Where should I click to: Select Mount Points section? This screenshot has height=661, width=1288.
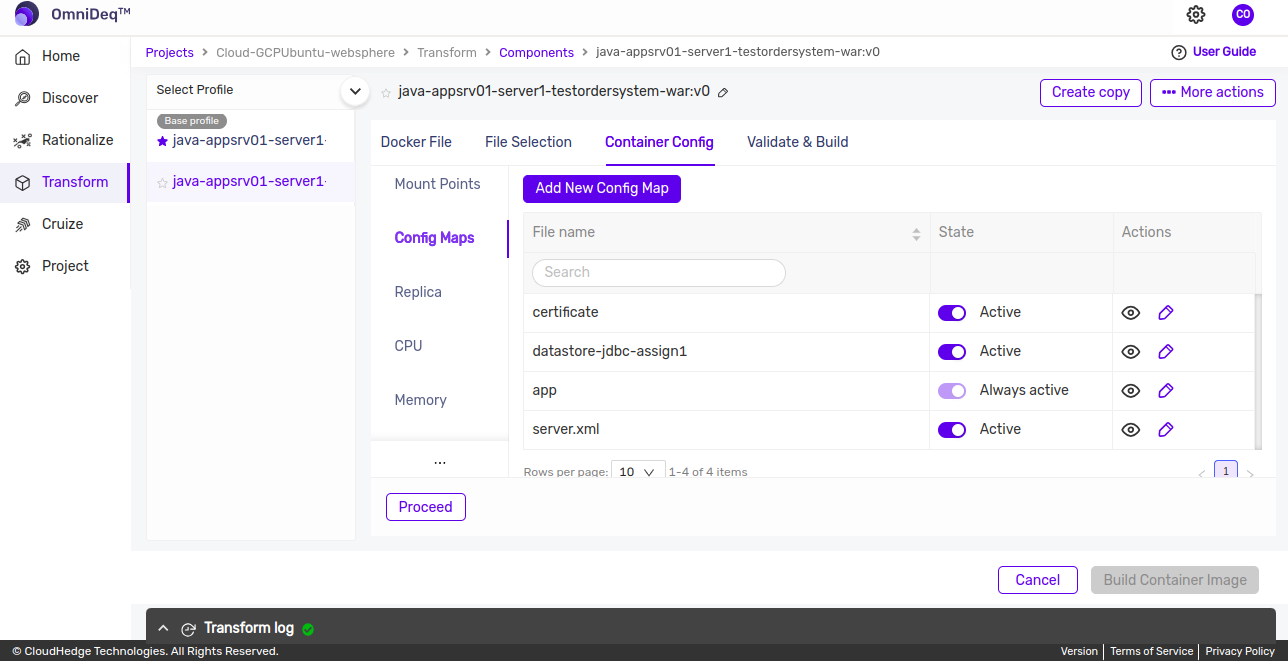coord(437,184)
